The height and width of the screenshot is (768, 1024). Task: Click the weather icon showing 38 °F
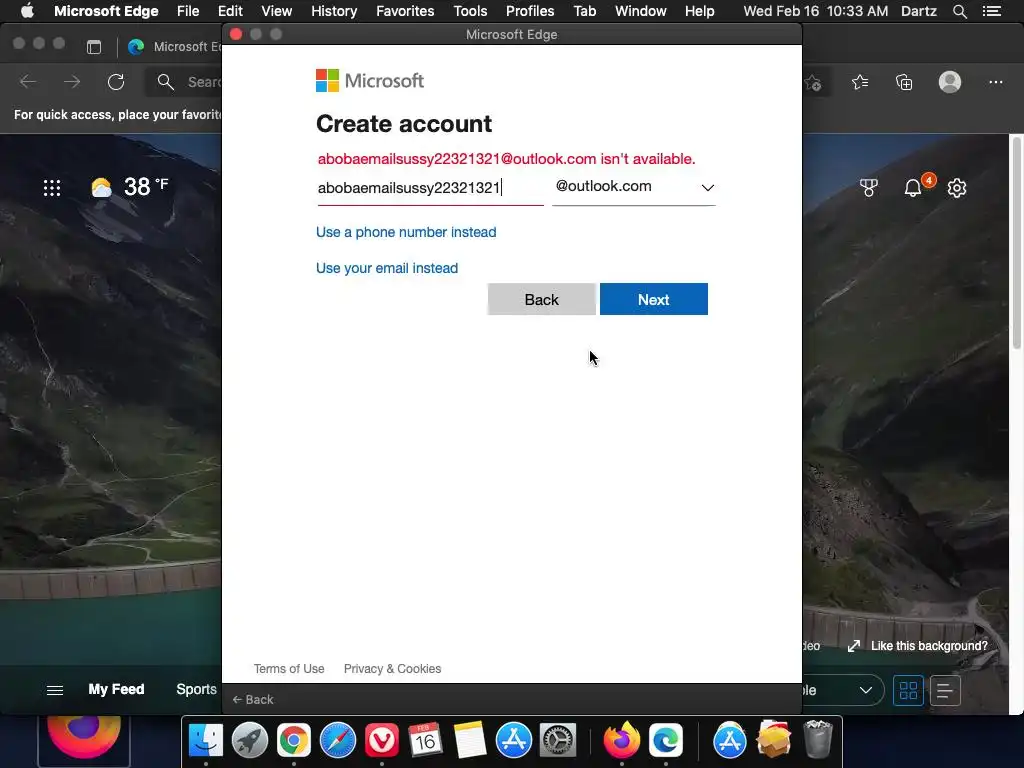(101, 187)
